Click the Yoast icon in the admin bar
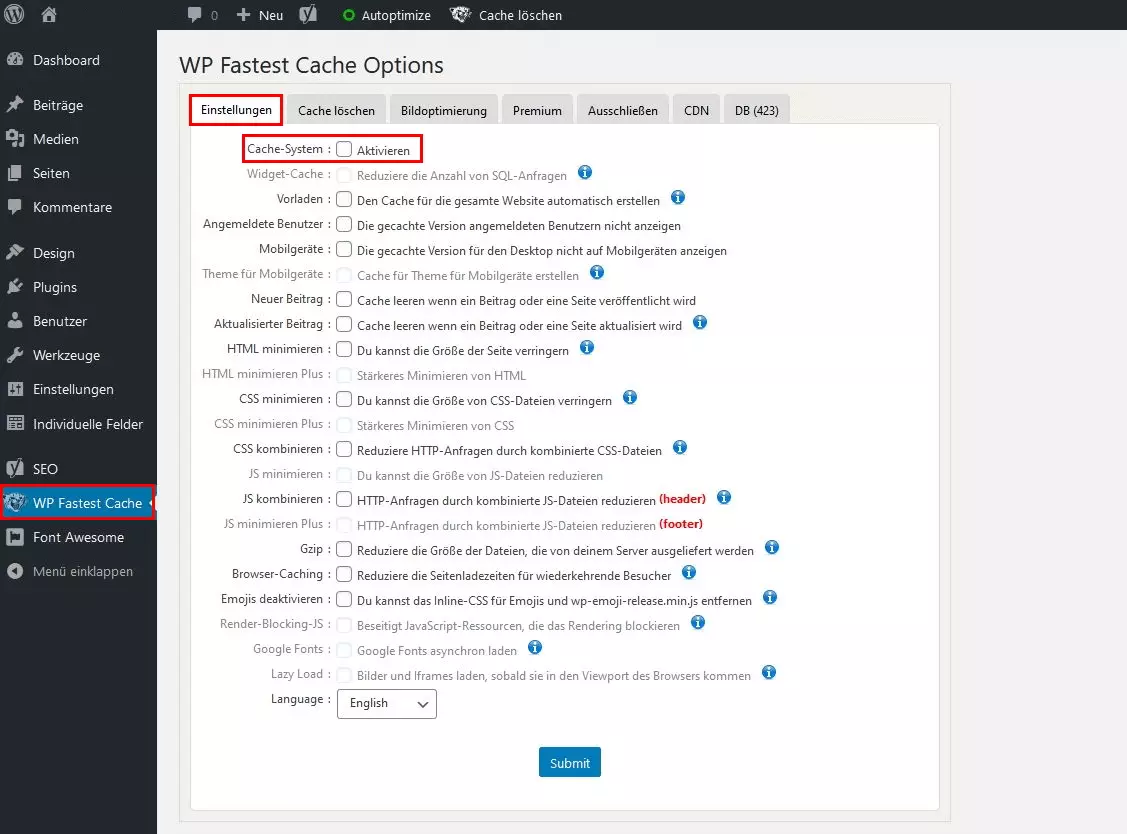 308,14
